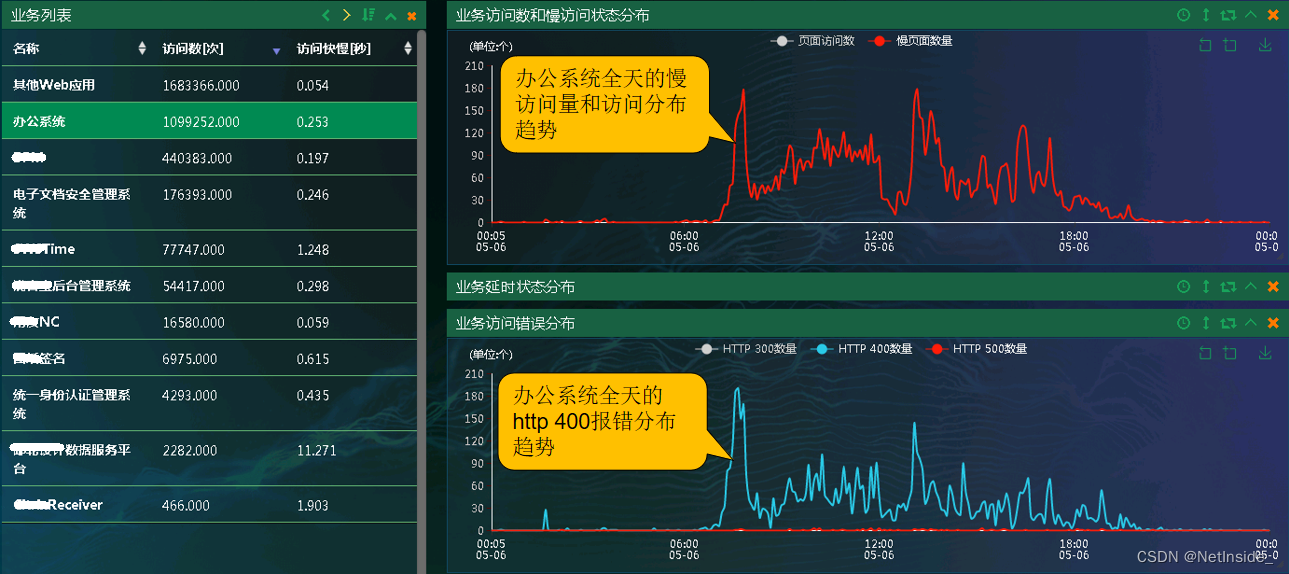Click the 1683366.000 visit count cell

(201, 86)
